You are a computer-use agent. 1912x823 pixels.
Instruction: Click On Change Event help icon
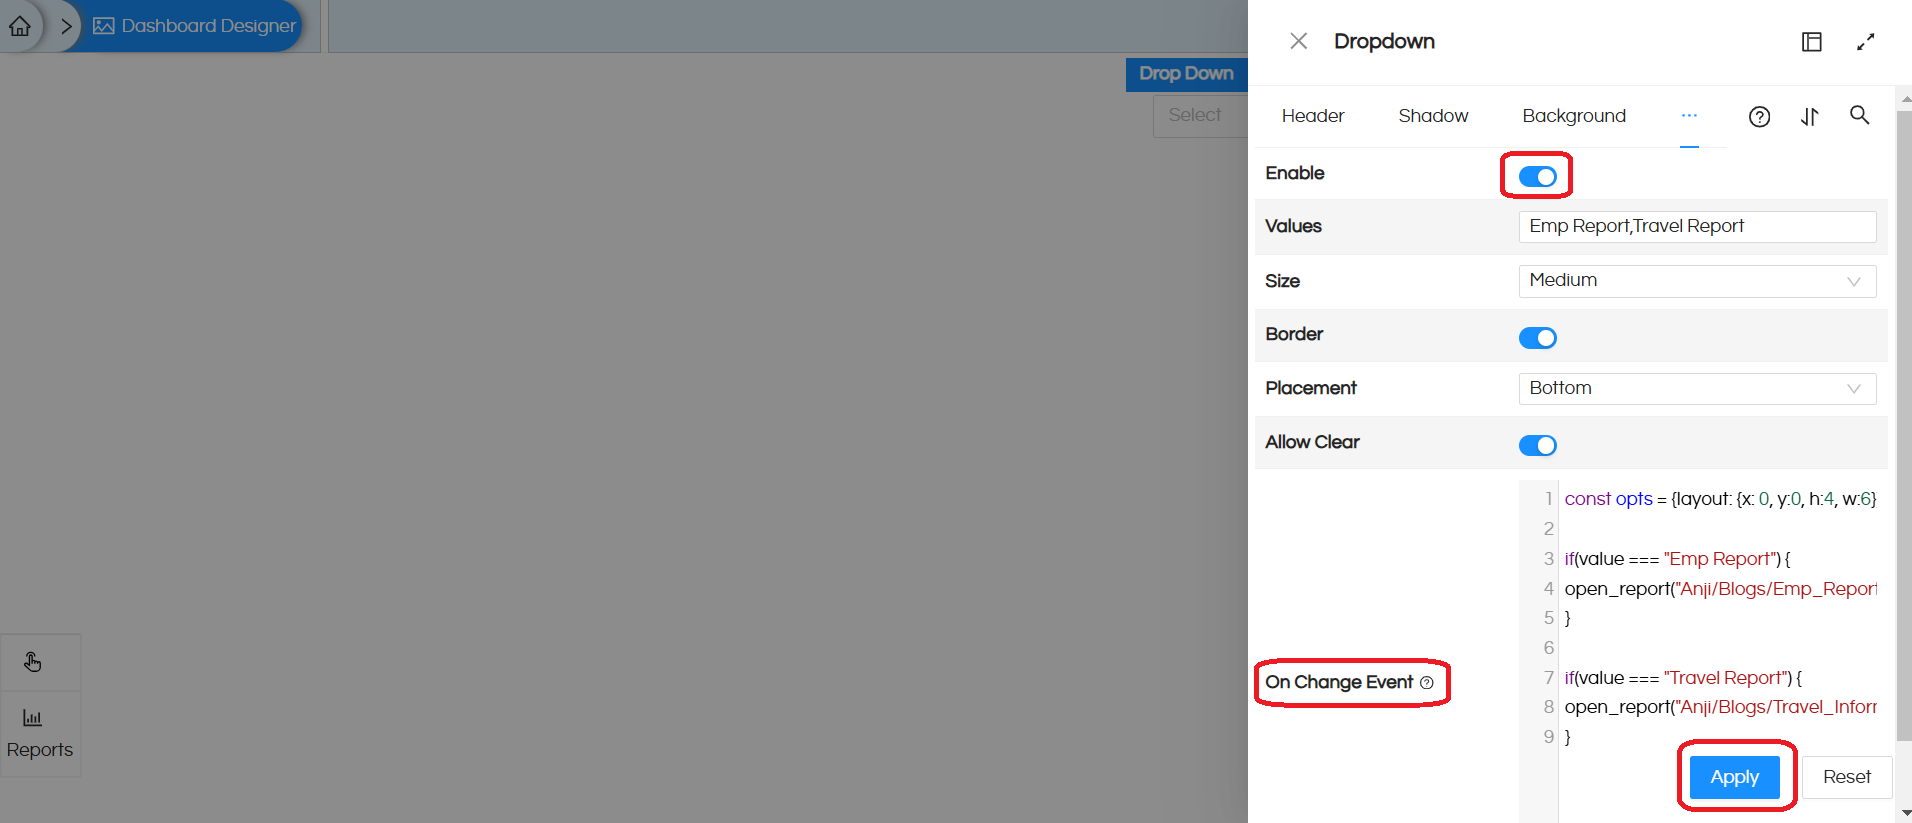(1427, 683)
